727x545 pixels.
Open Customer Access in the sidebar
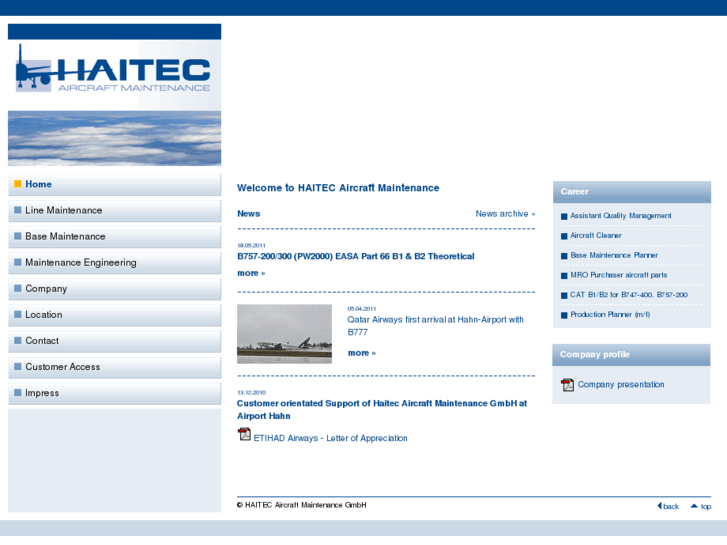[115, 367]
